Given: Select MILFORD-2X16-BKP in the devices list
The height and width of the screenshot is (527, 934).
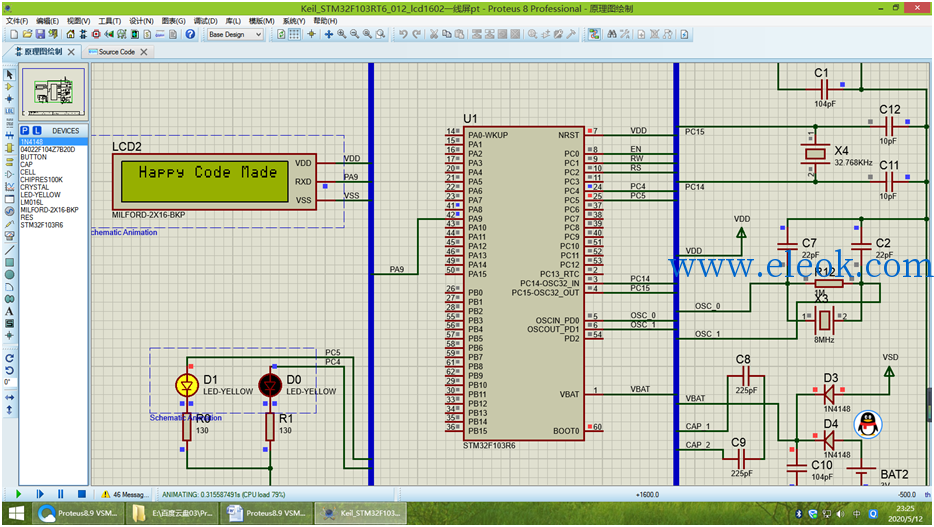Looking at the screenshot, I should pos(49,210).
